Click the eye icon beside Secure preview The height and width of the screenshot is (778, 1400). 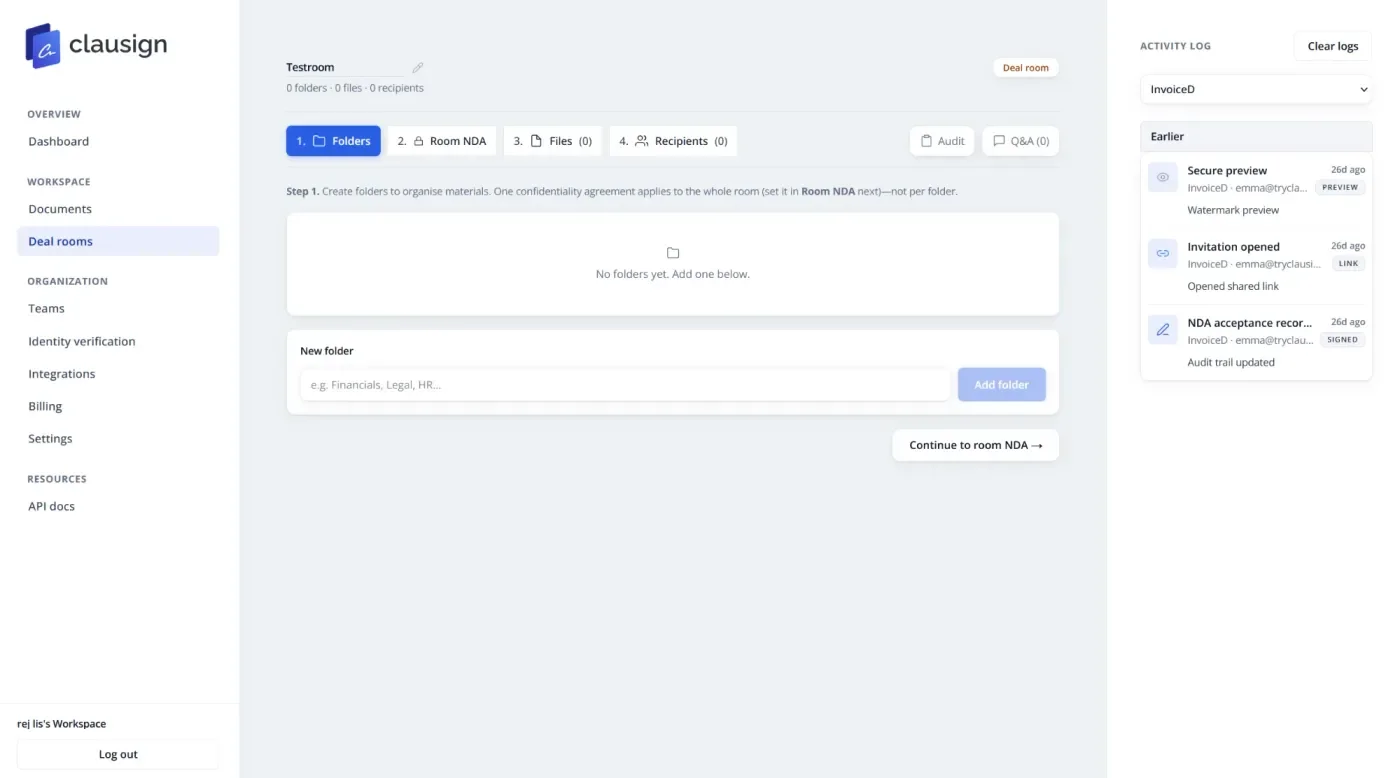coord(1163,177)
